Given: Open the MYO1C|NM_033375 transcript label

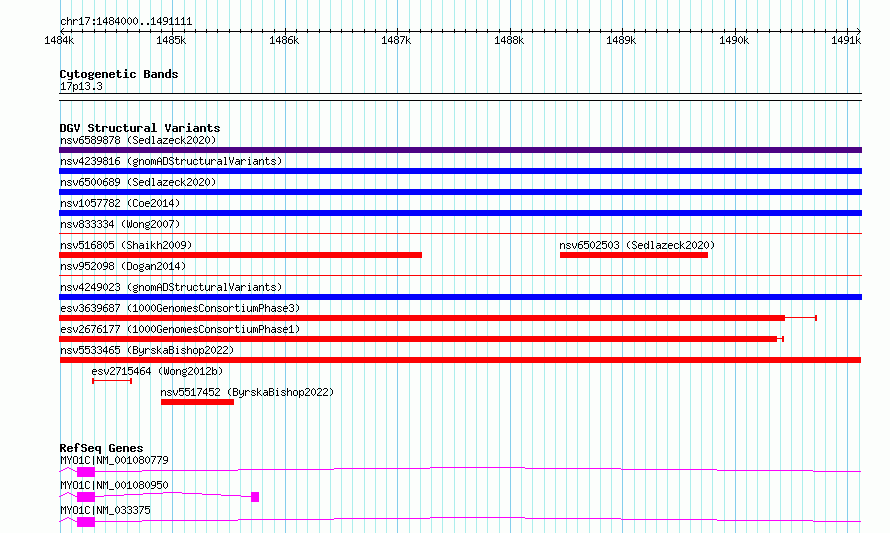Looking at the screenshot, I should pos(105,510).
